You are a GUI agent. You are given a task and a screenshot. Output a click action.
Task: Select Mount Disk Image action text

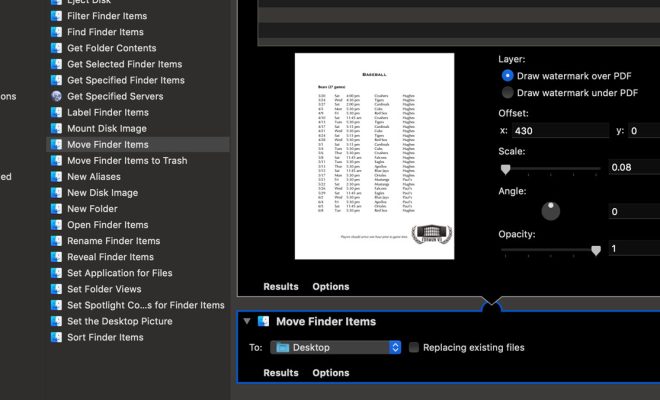pyautogui.click(x=107, y=128)
